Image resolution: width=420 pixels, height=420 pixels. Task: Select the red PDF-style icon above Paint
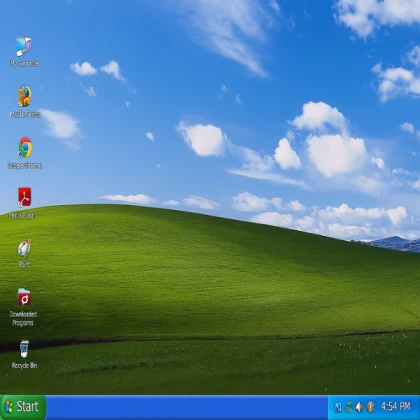pyautogui.click(x=24, y=197)
